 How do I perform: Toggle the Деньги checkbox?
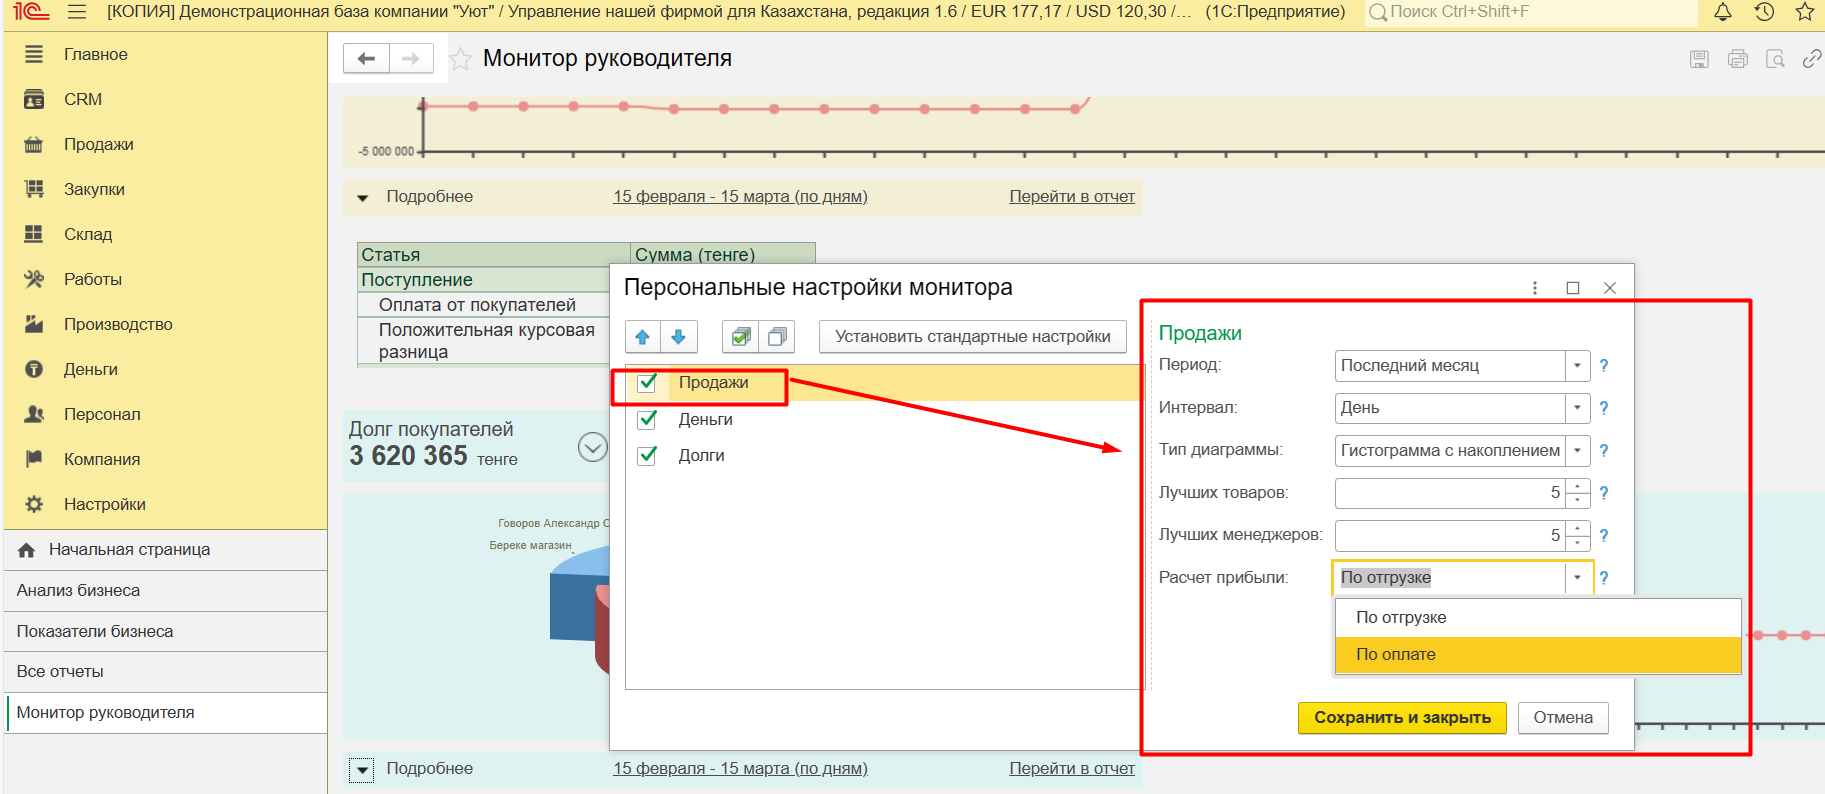point(648,419)
